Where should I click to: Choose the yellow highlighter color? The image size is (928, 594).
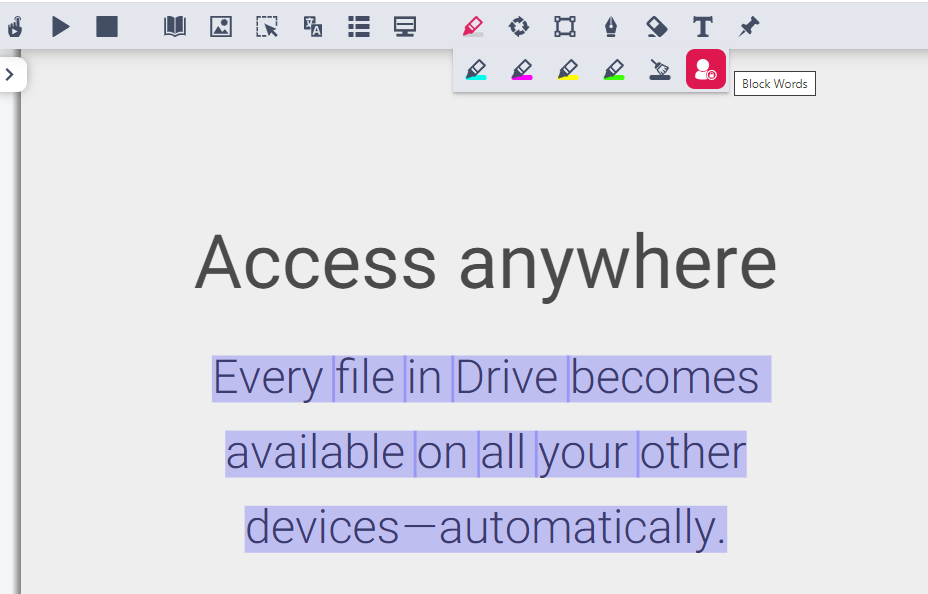click(x=568, y=70)
